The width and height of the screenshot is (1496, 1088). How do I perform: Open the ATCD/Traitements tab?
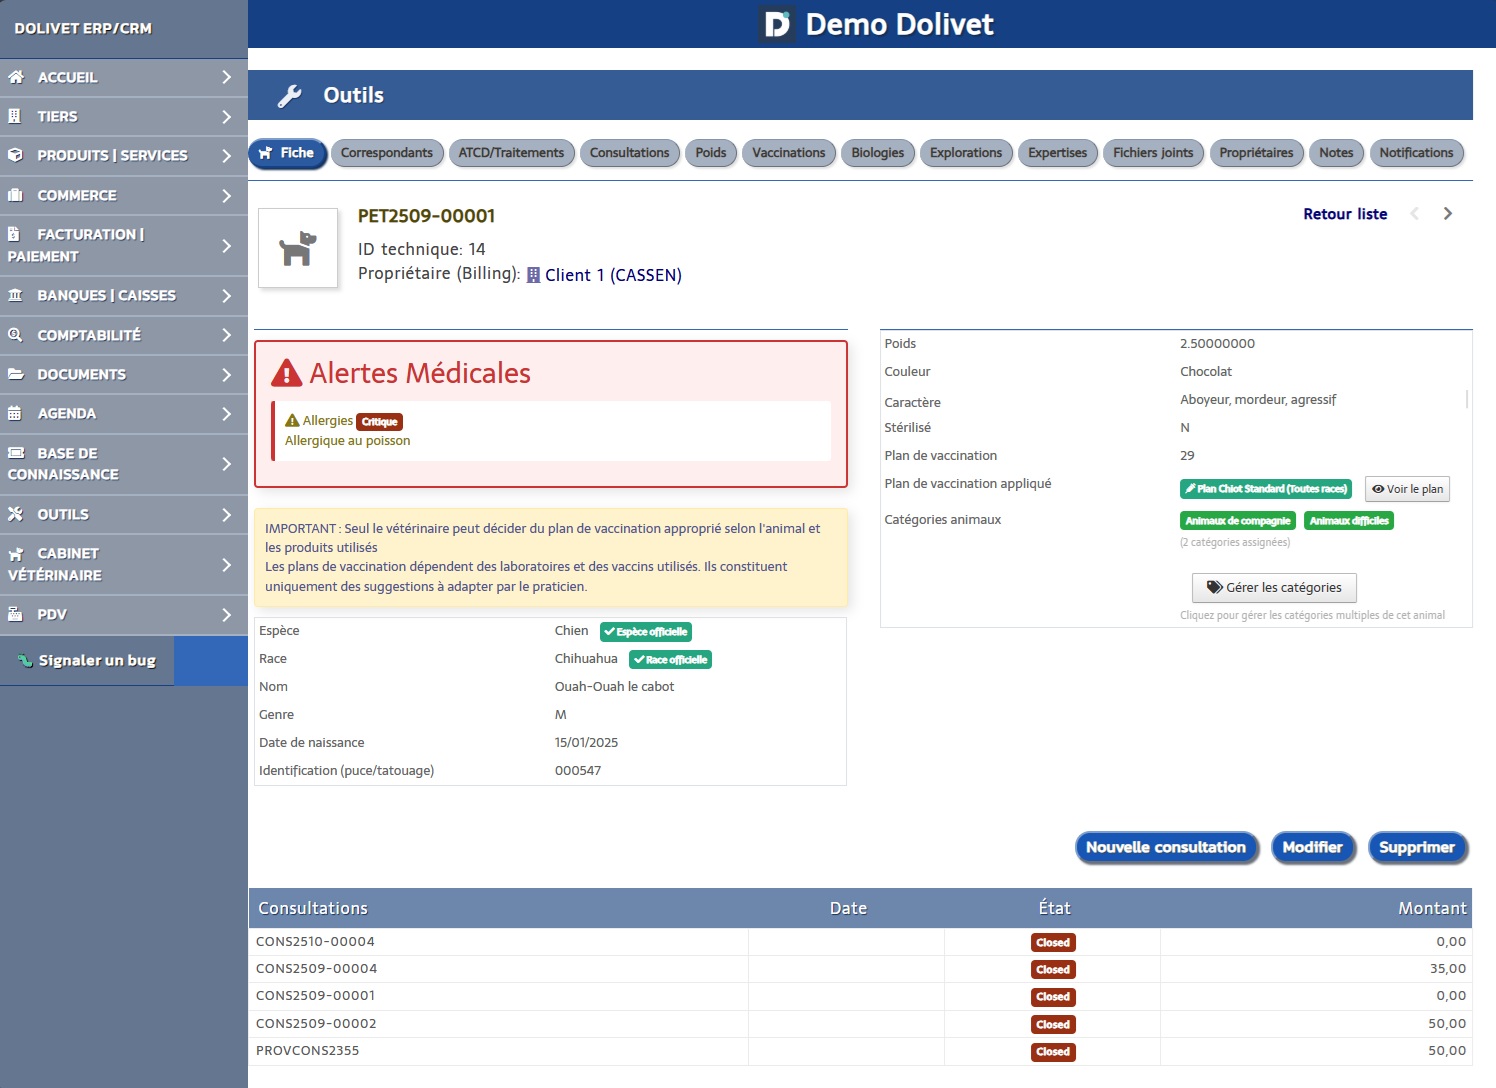click(511, 153)
